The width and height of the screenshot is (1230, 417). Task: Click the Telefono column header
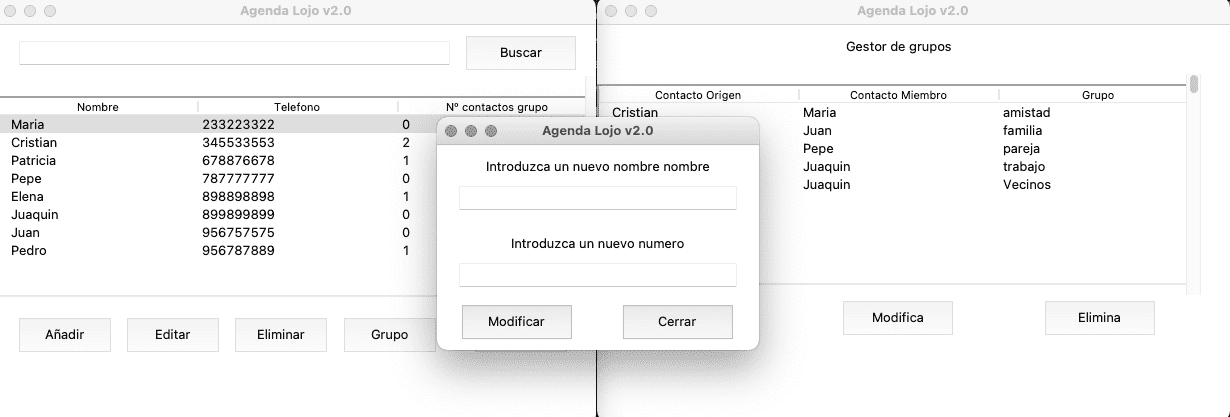click(x=297, y=107)
